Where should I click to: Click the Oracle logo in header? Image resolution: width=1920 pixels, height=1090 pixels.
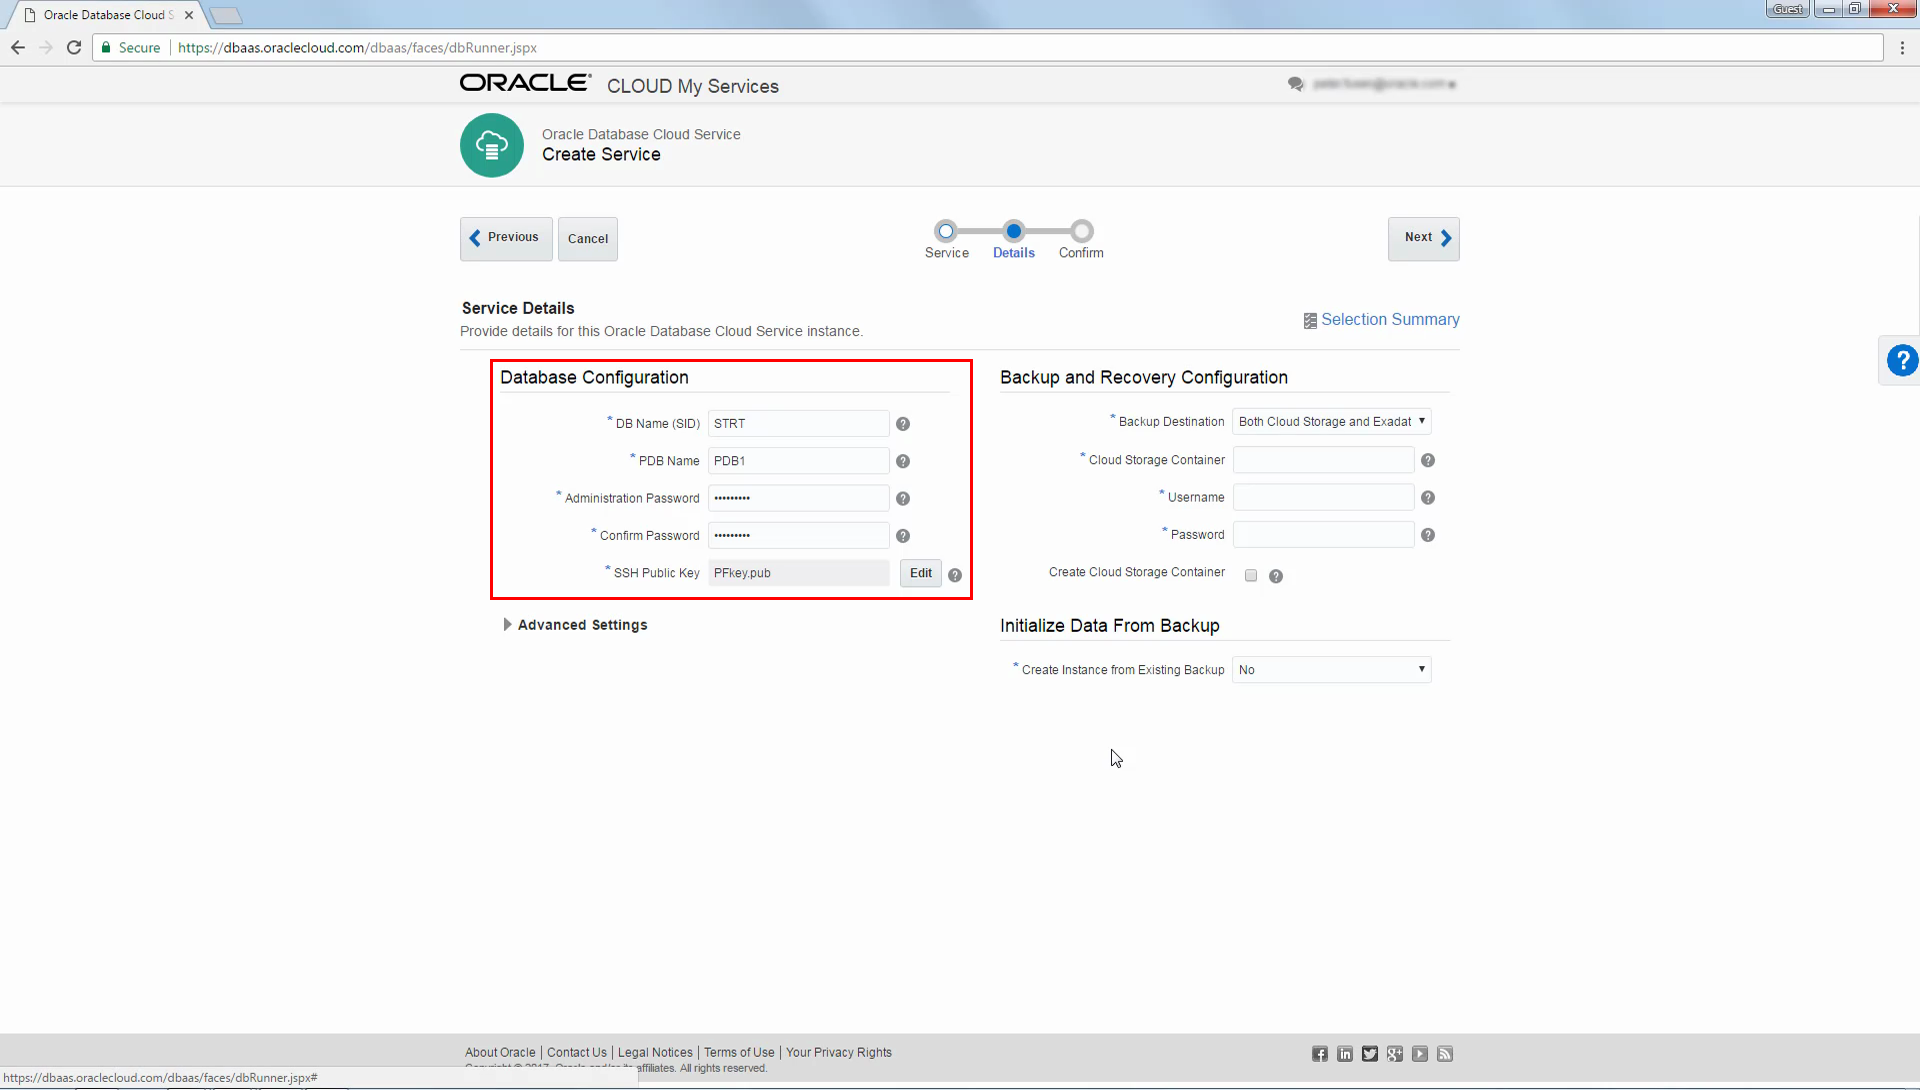(x=525, y=83)
